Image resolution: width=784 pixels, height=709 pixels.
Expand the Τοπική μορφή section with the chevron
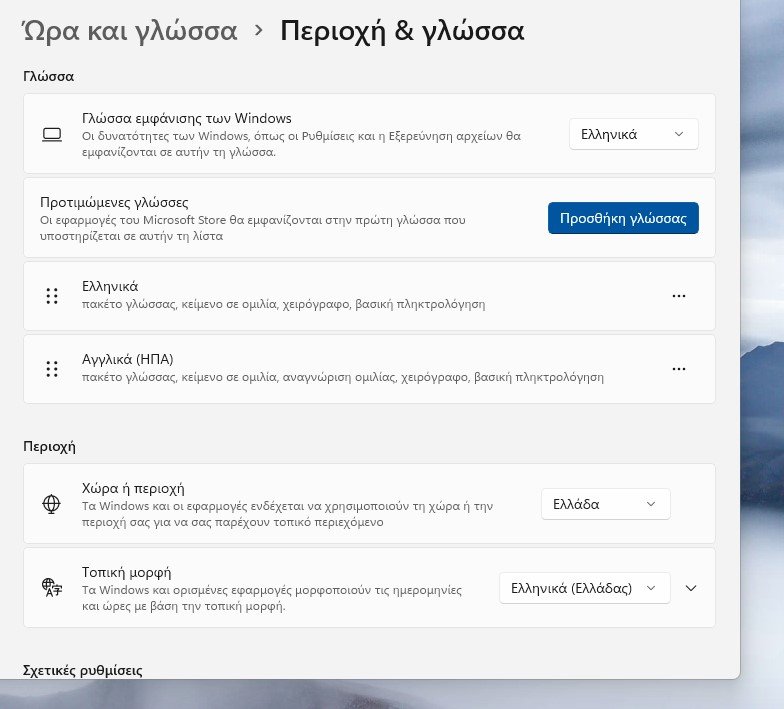[x=690, y=588]
